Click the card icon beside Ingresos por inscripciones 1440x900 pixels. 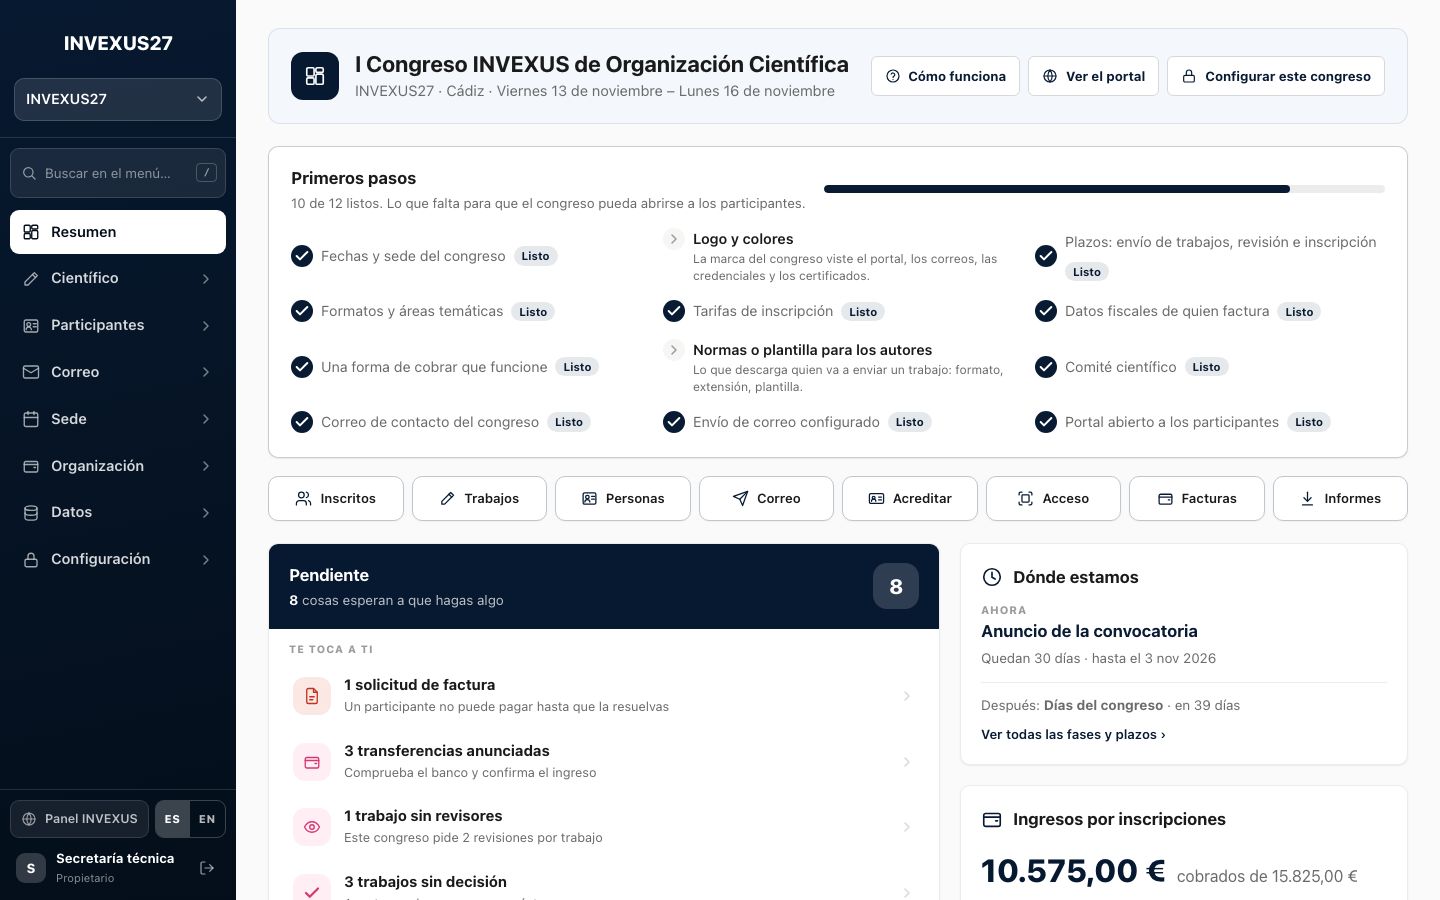(992, 819)
